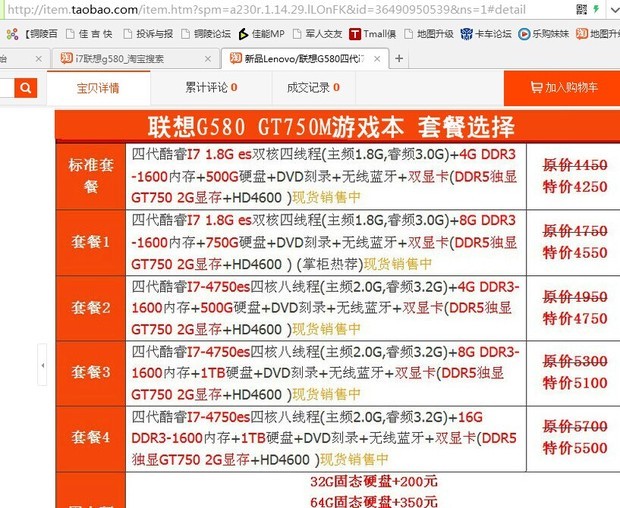Close the i7联想g580_淘宝搜索 tab
The height and width of the screenshot is (508, 620).
pos(208,59)
